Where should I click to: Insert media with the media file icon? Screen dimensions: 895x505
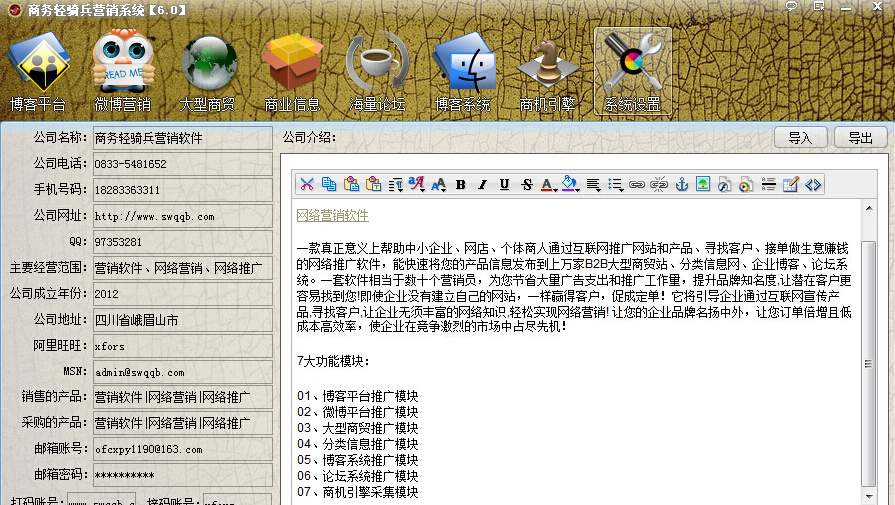pyautogui.click(x=746, y=184)
